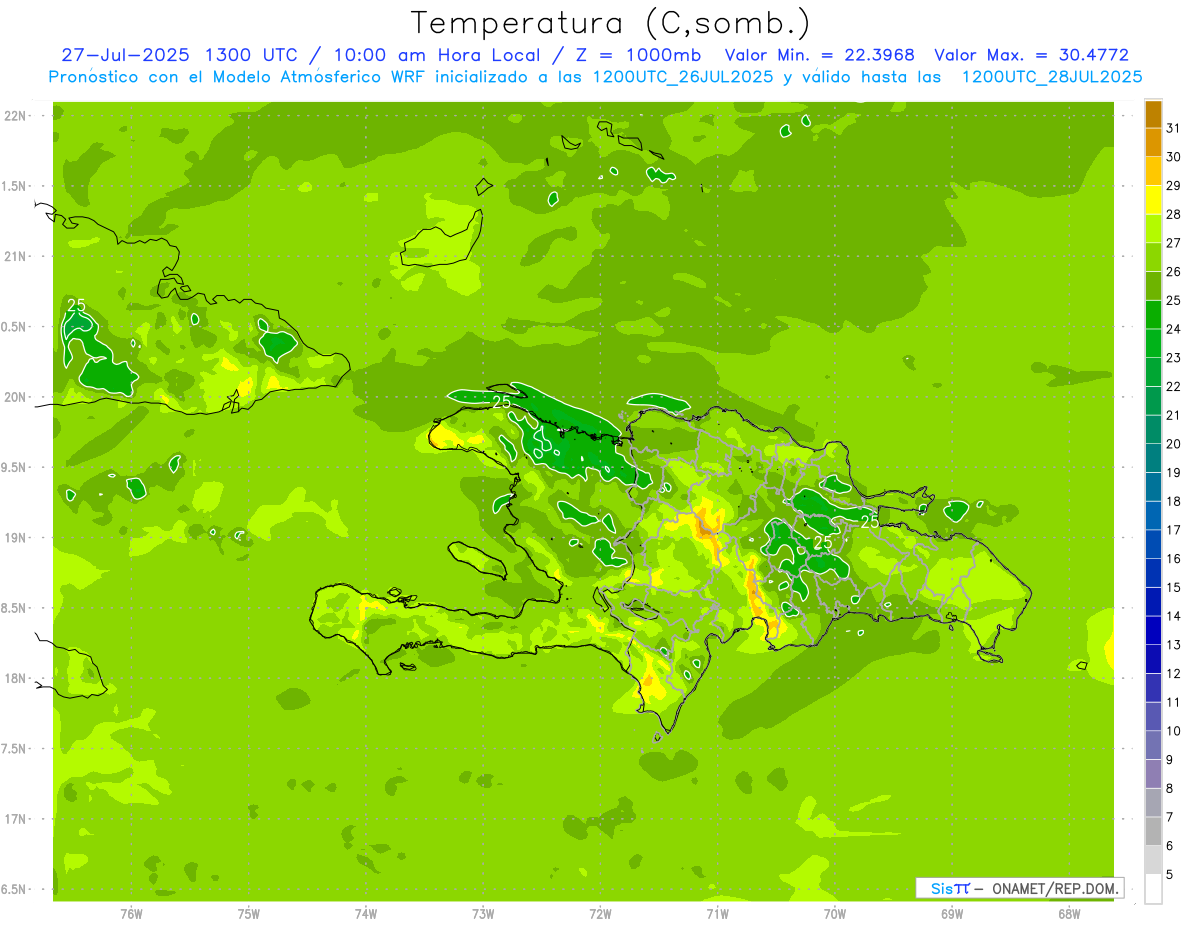This screenshot has width=1200, height=927.
Task: Click the '74W' longitude axis label
Action: (366, 914)
